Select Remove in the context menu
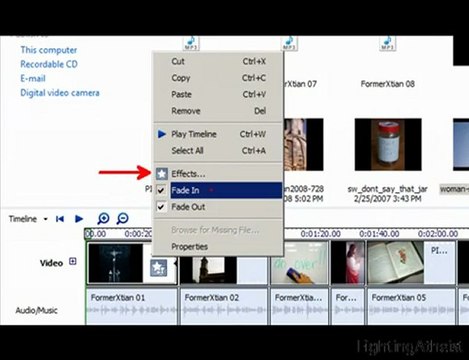Viewport: 469px width, 360px height. pyautogui.click(x=218, y=111)
